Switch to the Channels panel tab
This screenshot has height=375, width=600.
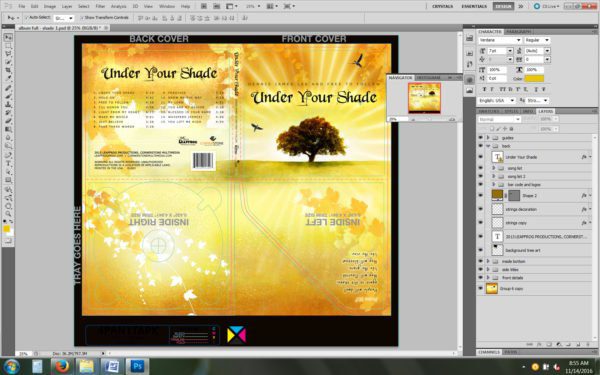tap(489, 352)
